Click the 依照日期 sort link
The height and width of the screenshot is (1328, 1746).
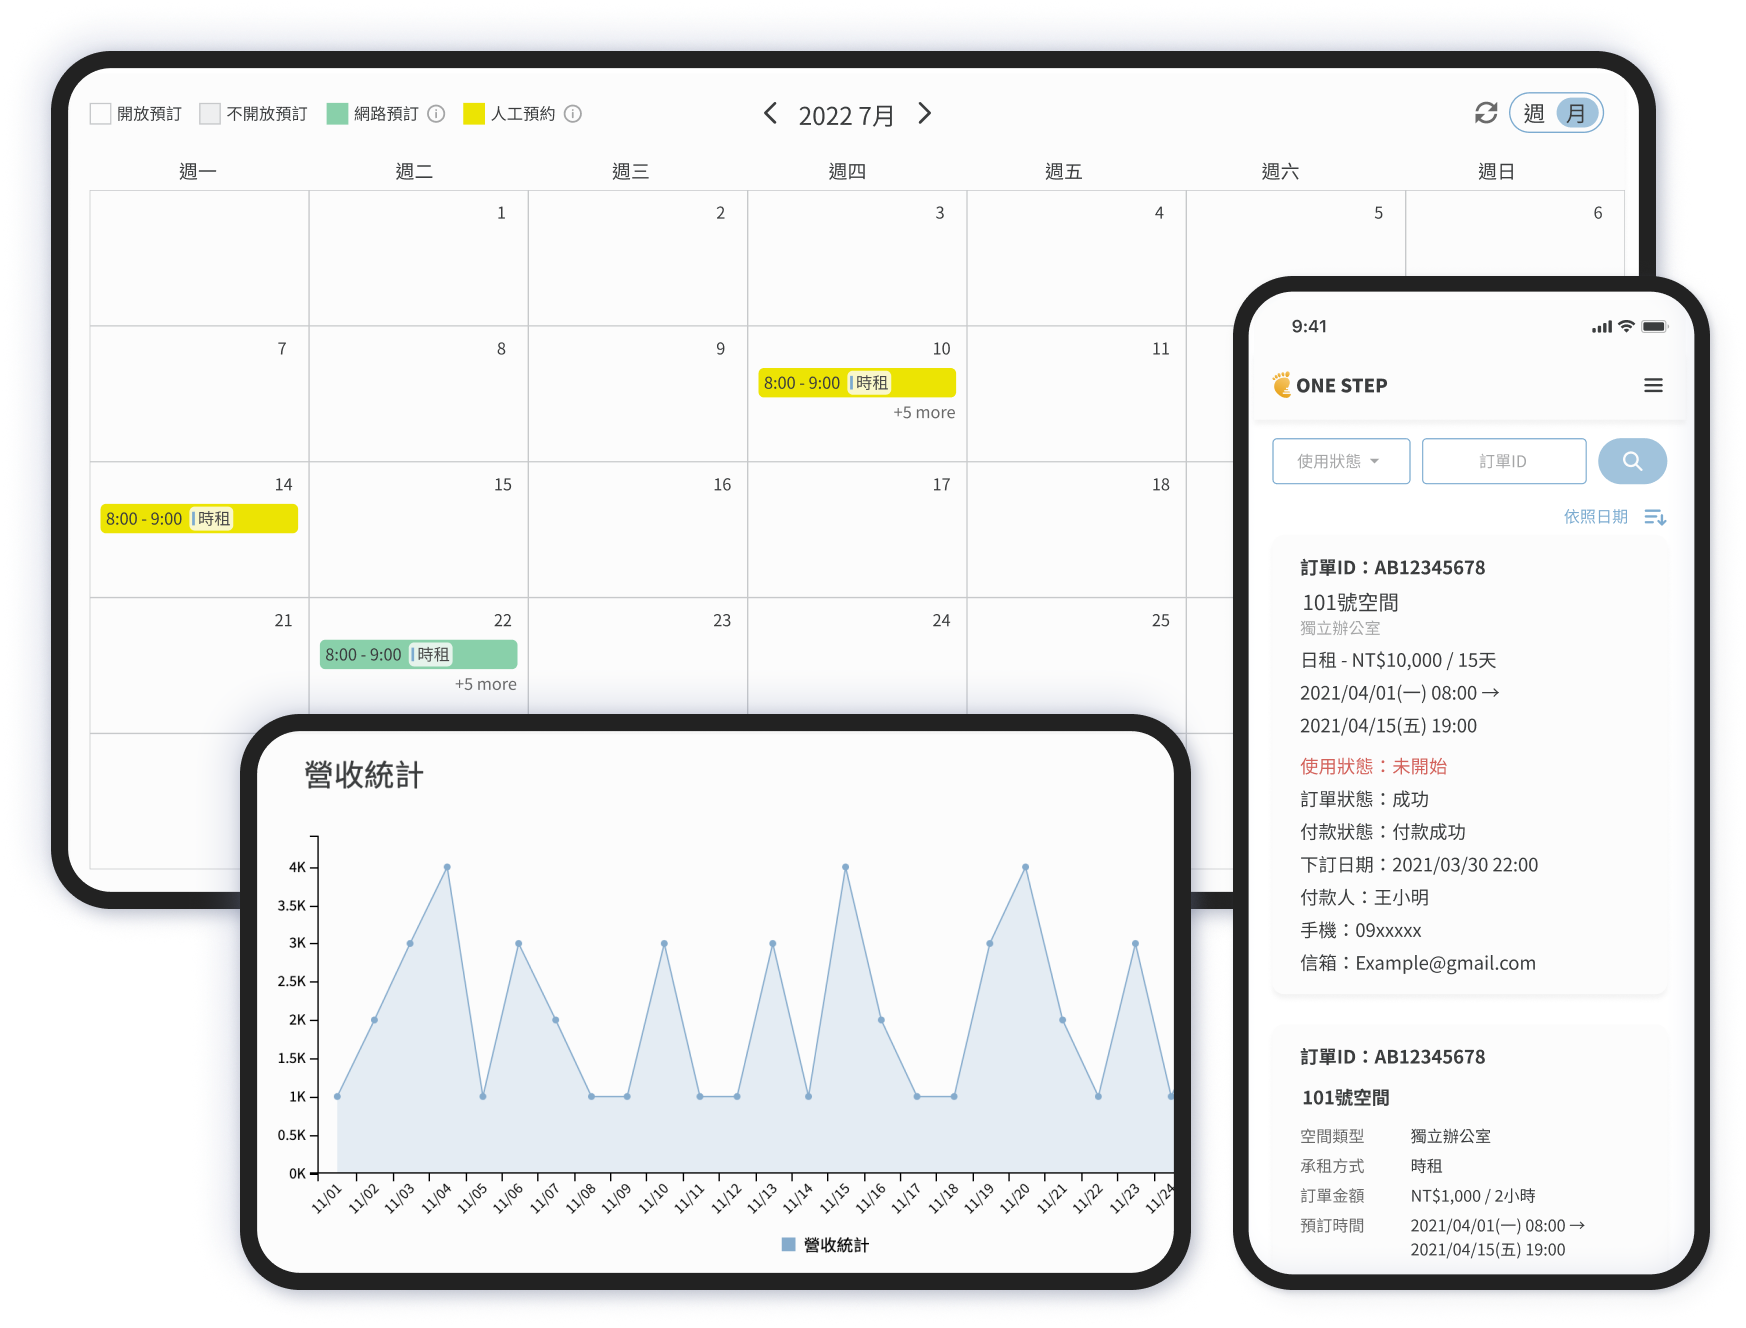(1595, 517)
